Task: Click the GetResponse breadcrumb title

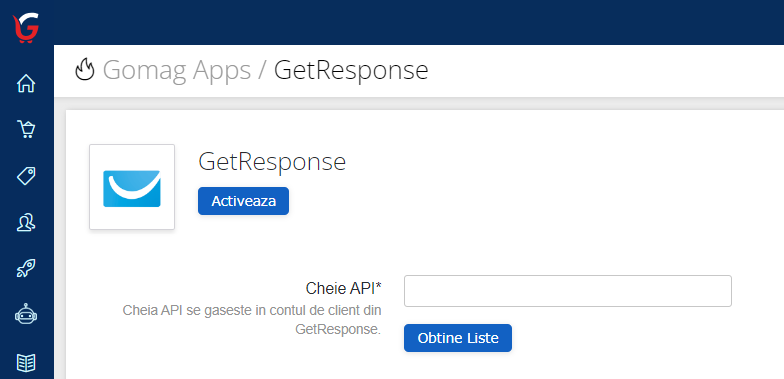Action: tap(351, 70)
